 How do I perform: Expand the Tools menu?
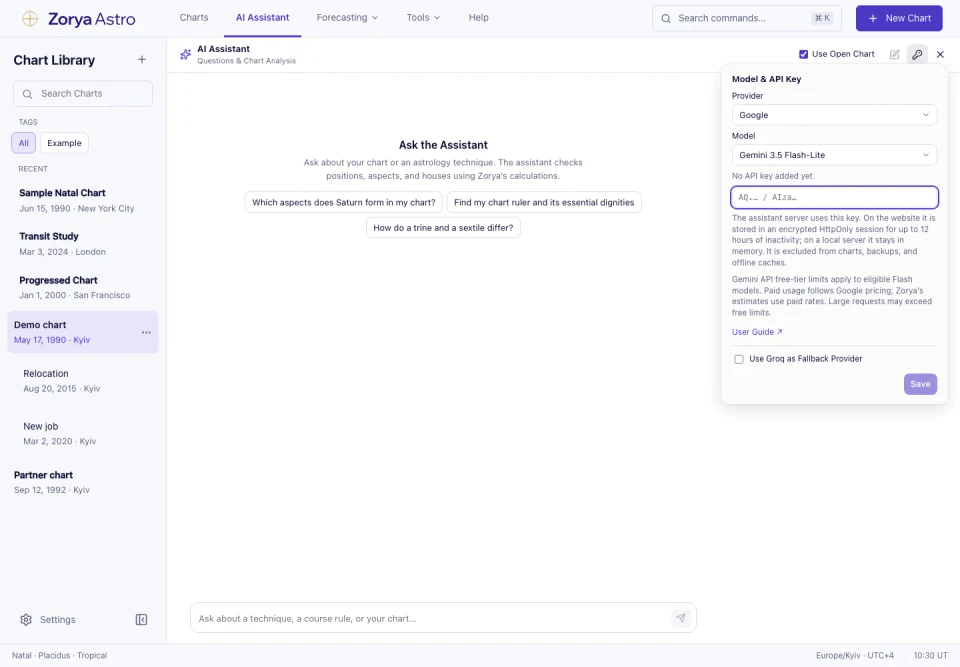(x=423, y=18)
